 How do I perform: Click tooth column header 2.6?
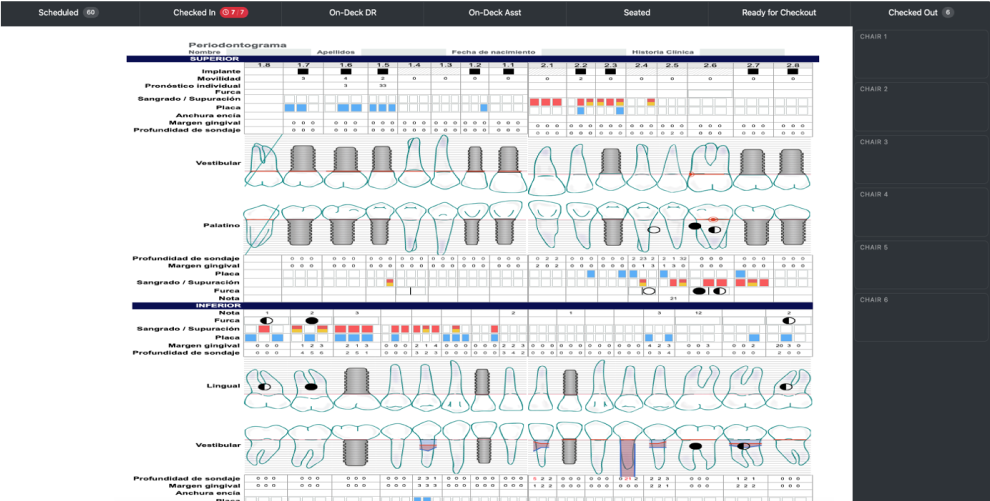coord(710,65)
